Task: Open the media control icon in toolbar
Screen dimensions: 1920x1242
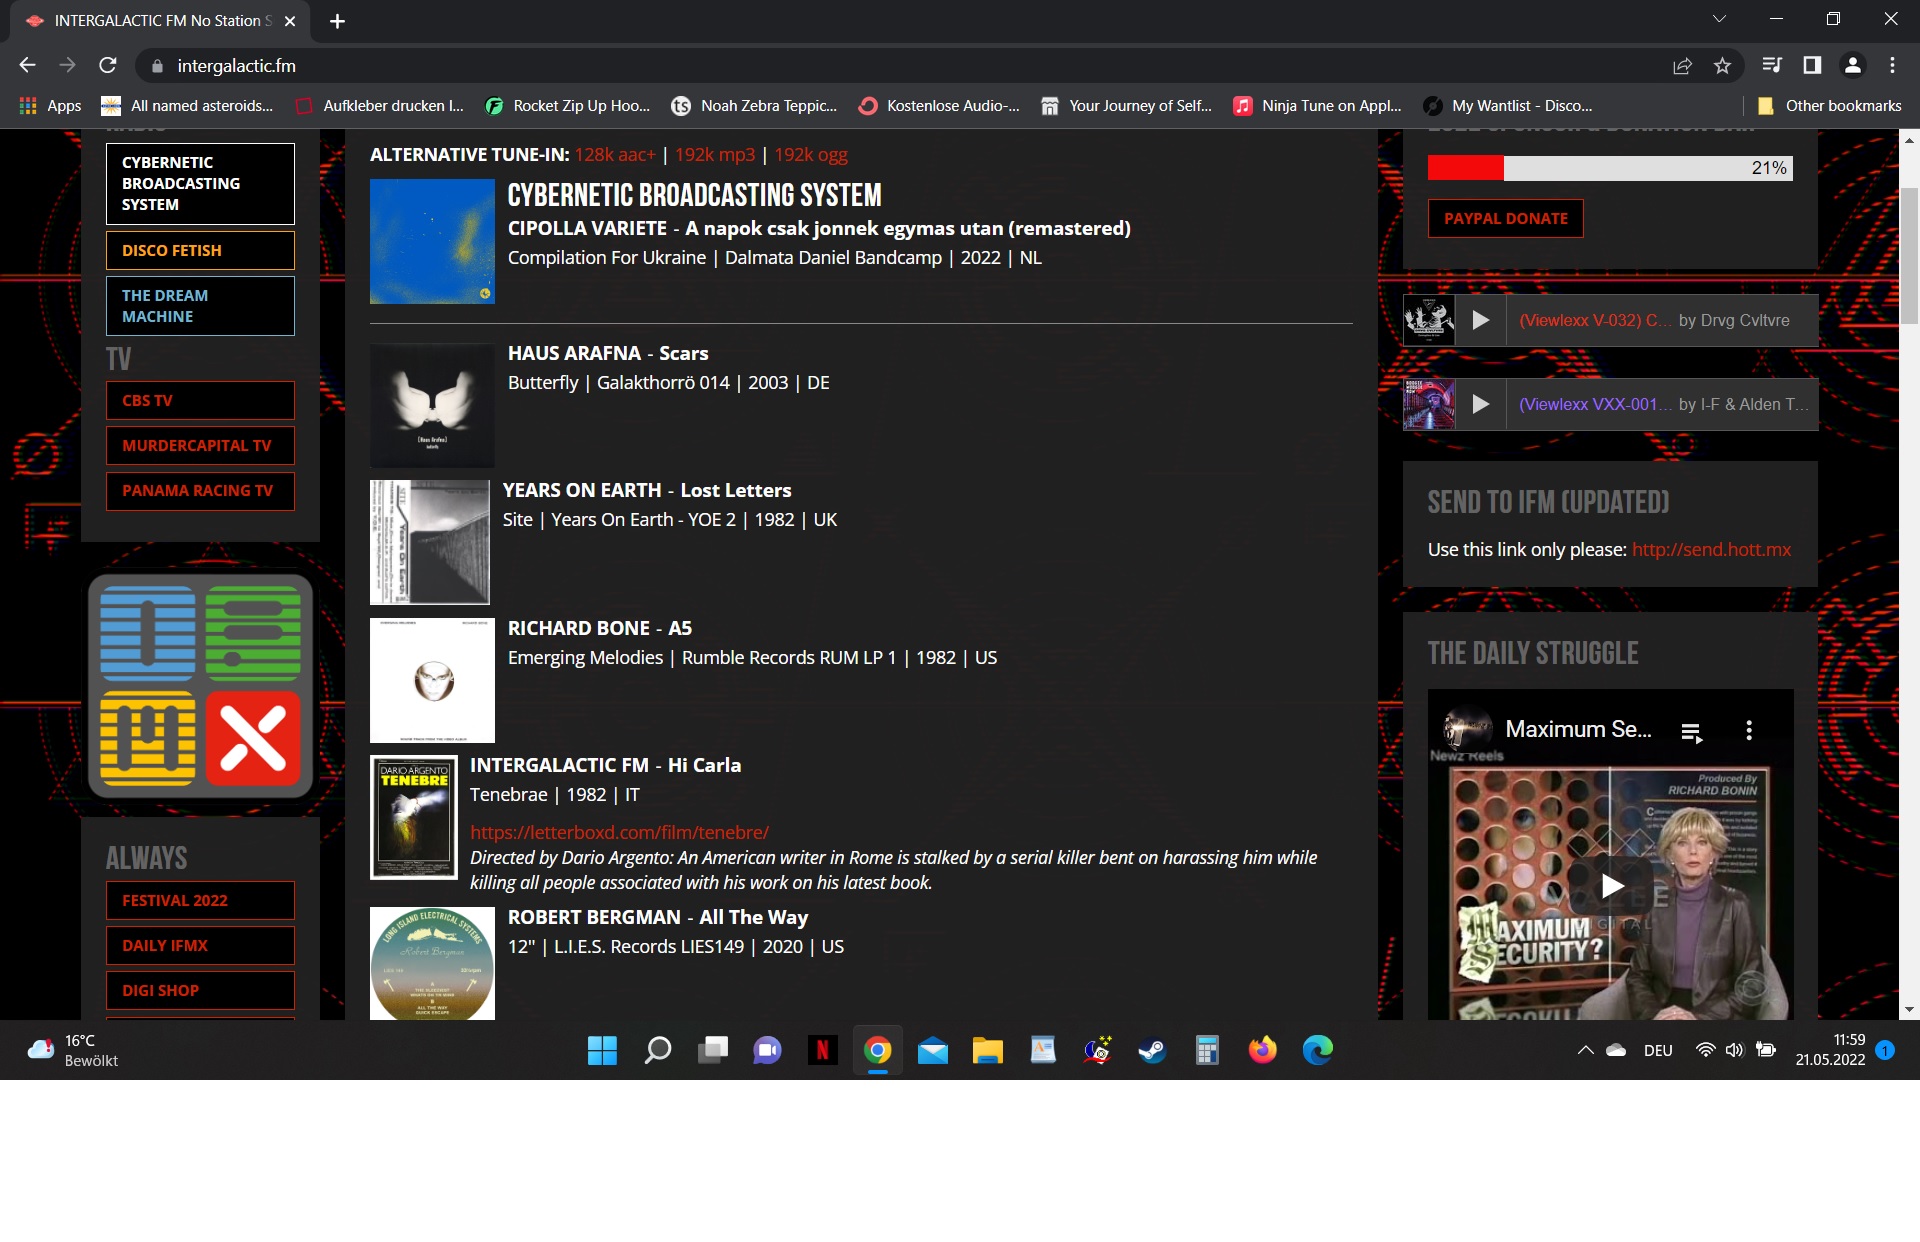Action: click(x=1771, y=66)
